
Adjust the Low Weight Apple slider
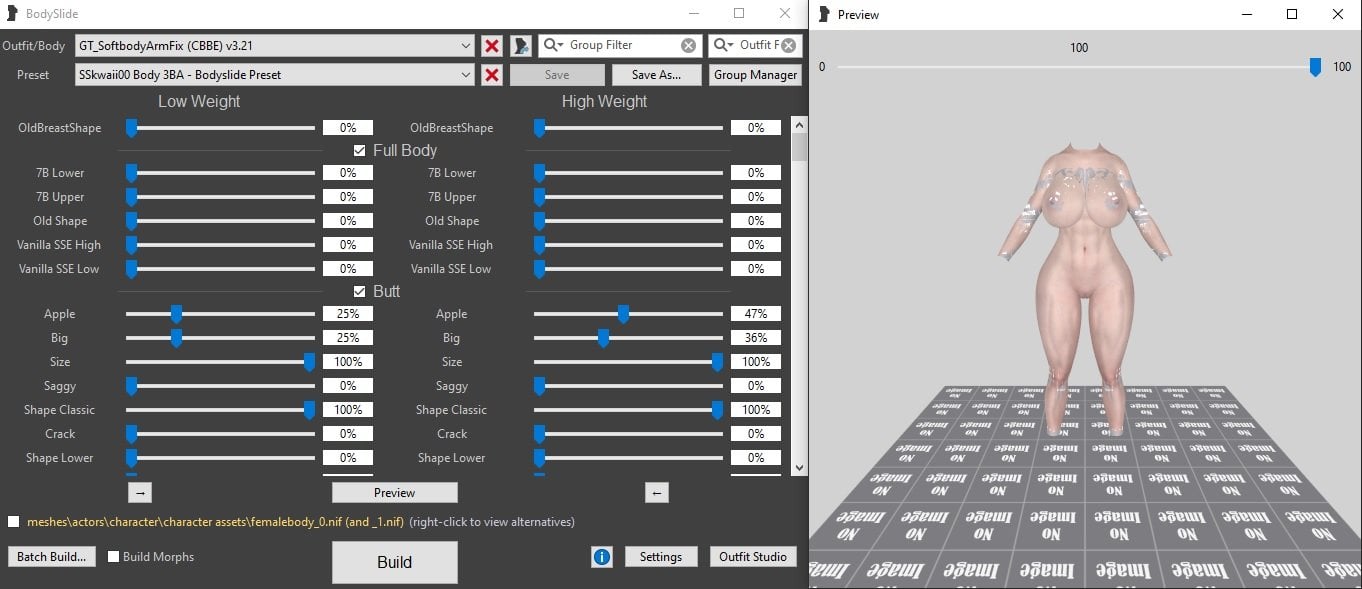[x=176, y=314]
